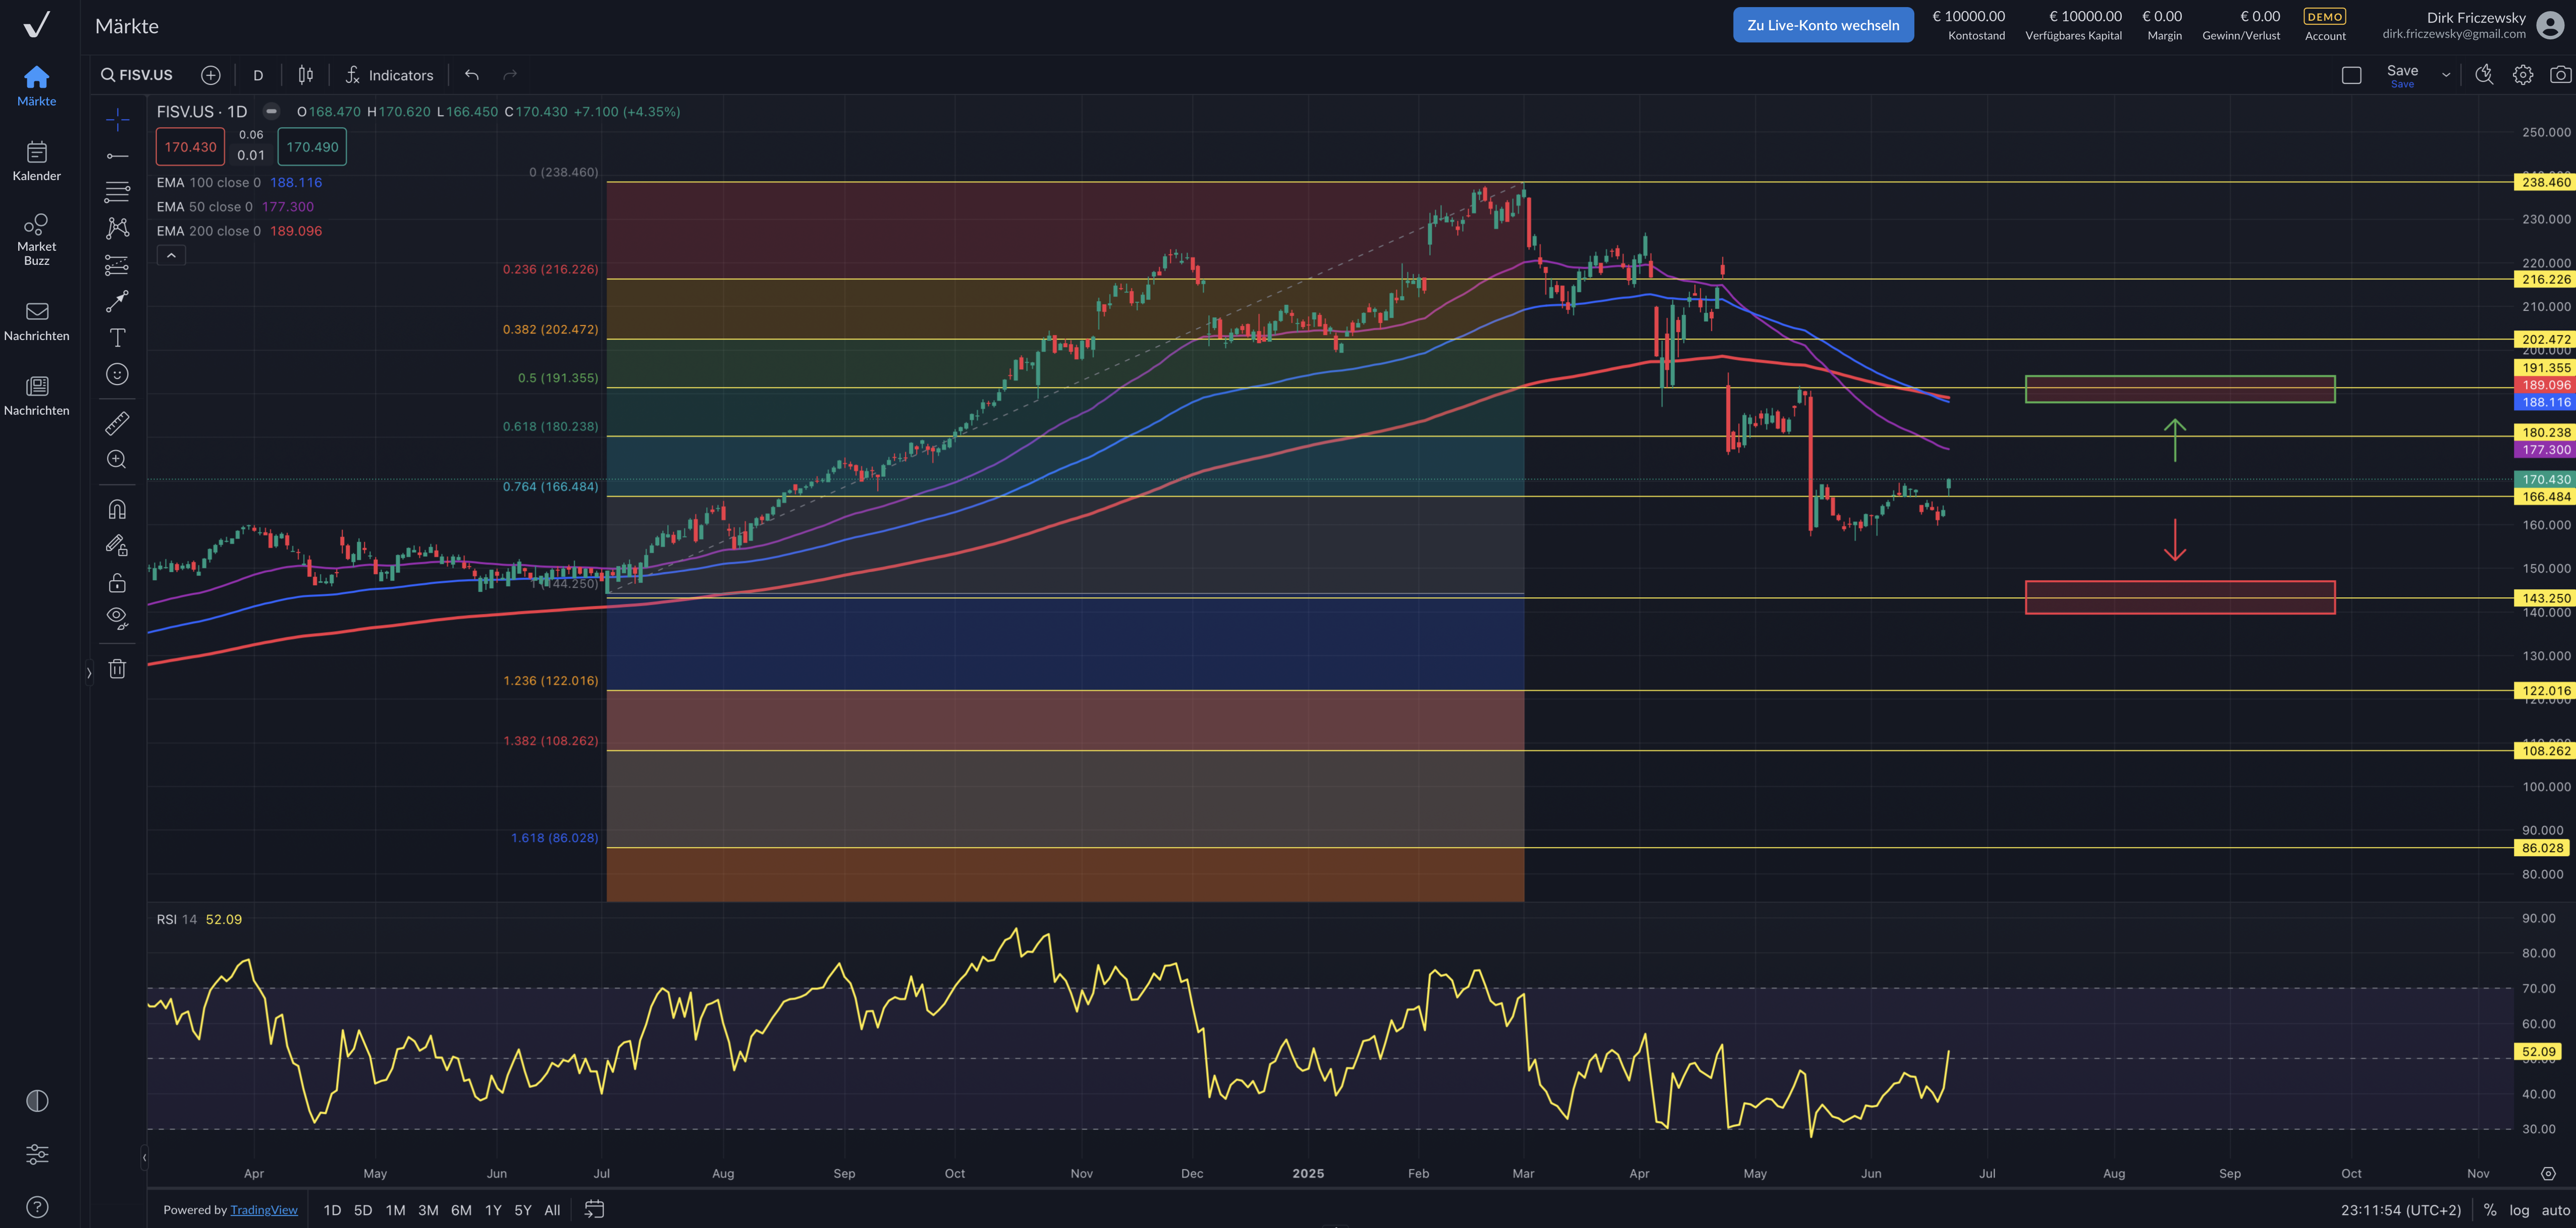
Task: Activate the Magnet snapping mode
Action: pos(117,510)
